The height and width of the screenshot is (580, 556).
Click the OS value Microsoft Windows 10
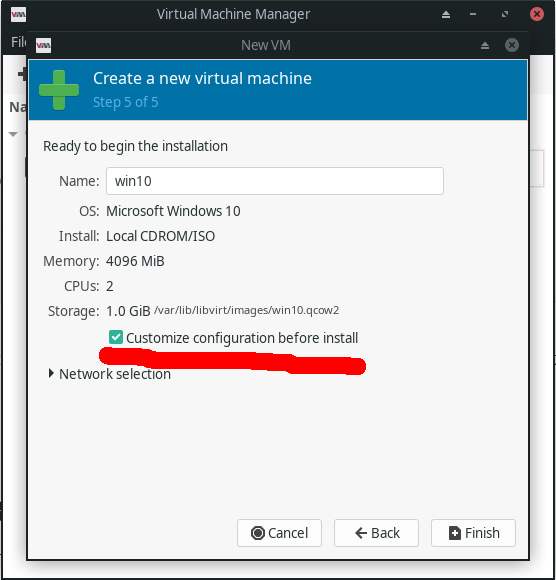pos(173,211)
